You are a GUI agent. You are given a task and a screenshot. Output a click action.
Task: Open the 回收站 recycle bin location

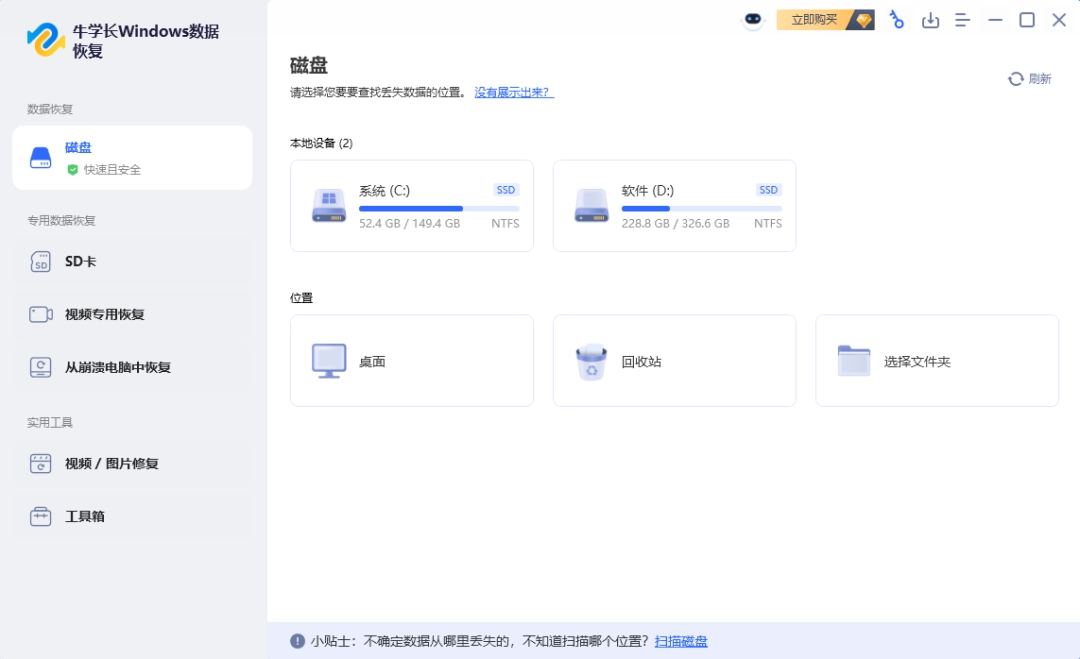point(674,360)
